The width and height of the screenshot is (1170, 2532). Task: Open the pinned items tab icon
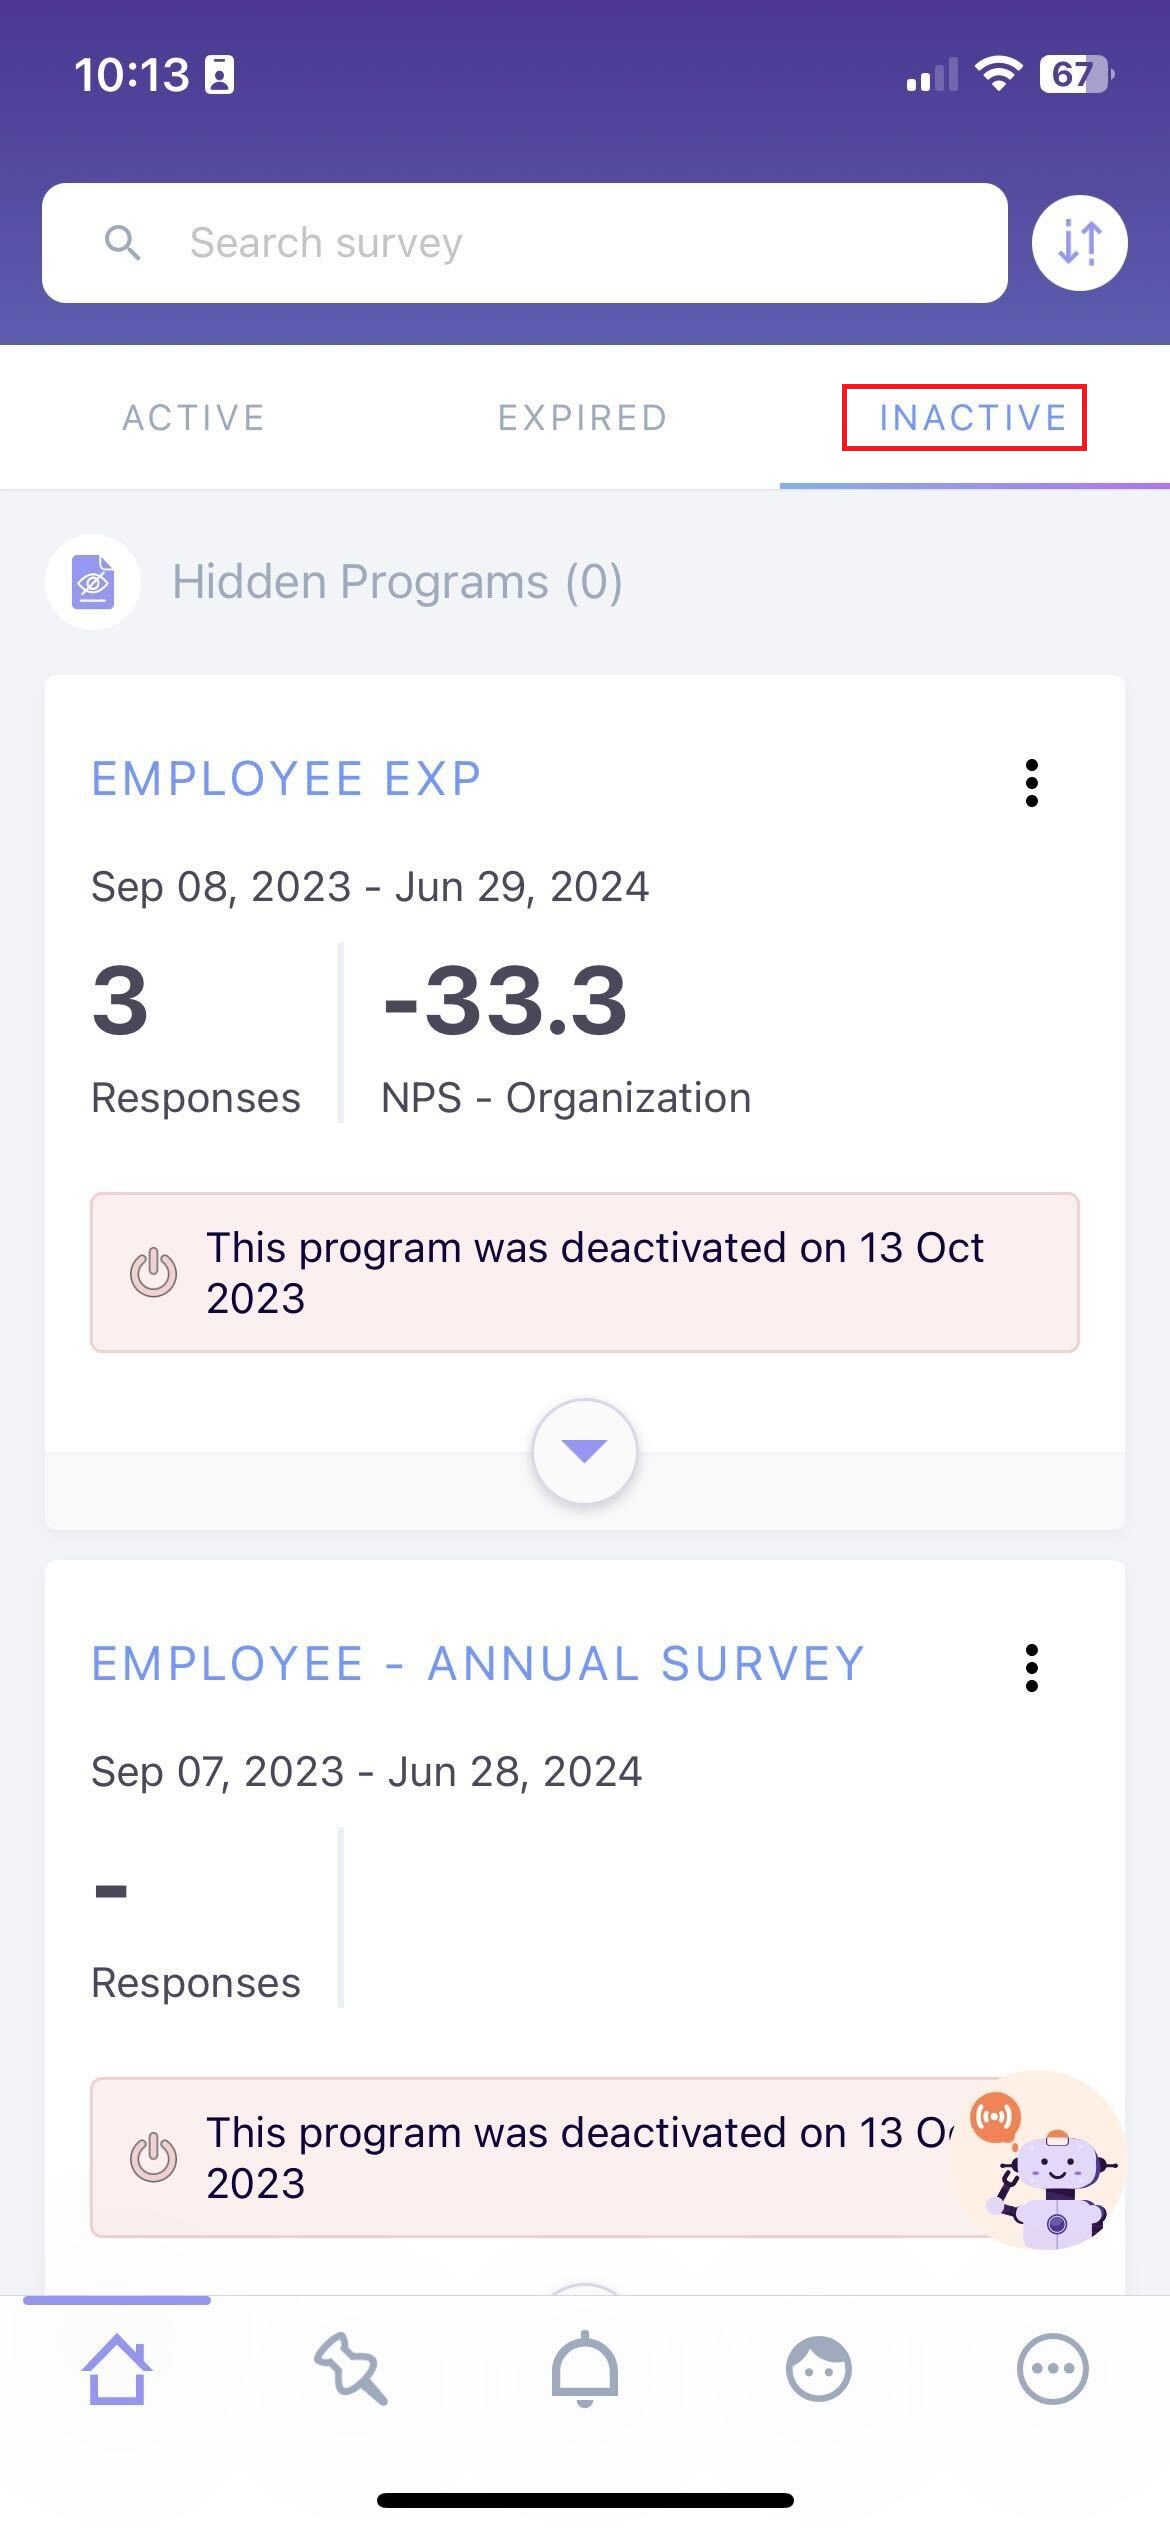tap(350, 2368)
